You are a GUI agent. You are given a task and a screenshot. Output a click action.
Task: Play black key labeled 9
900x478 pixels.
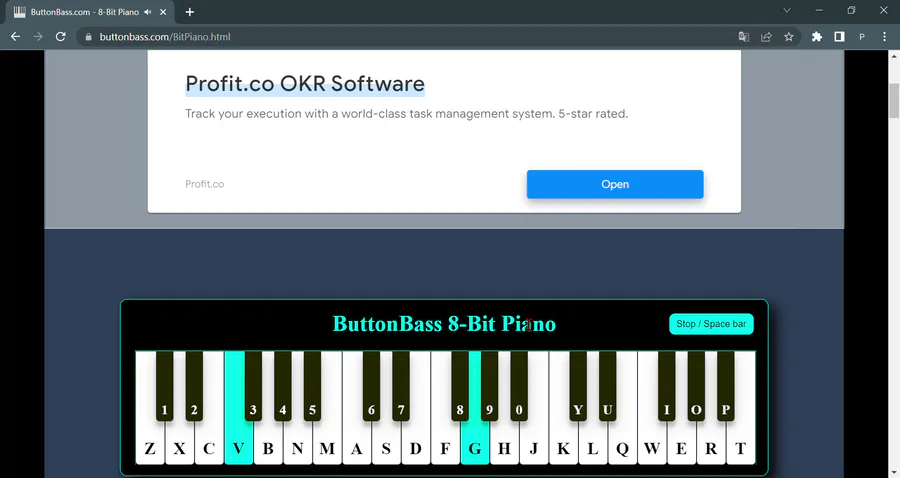(x=490, y=386)
